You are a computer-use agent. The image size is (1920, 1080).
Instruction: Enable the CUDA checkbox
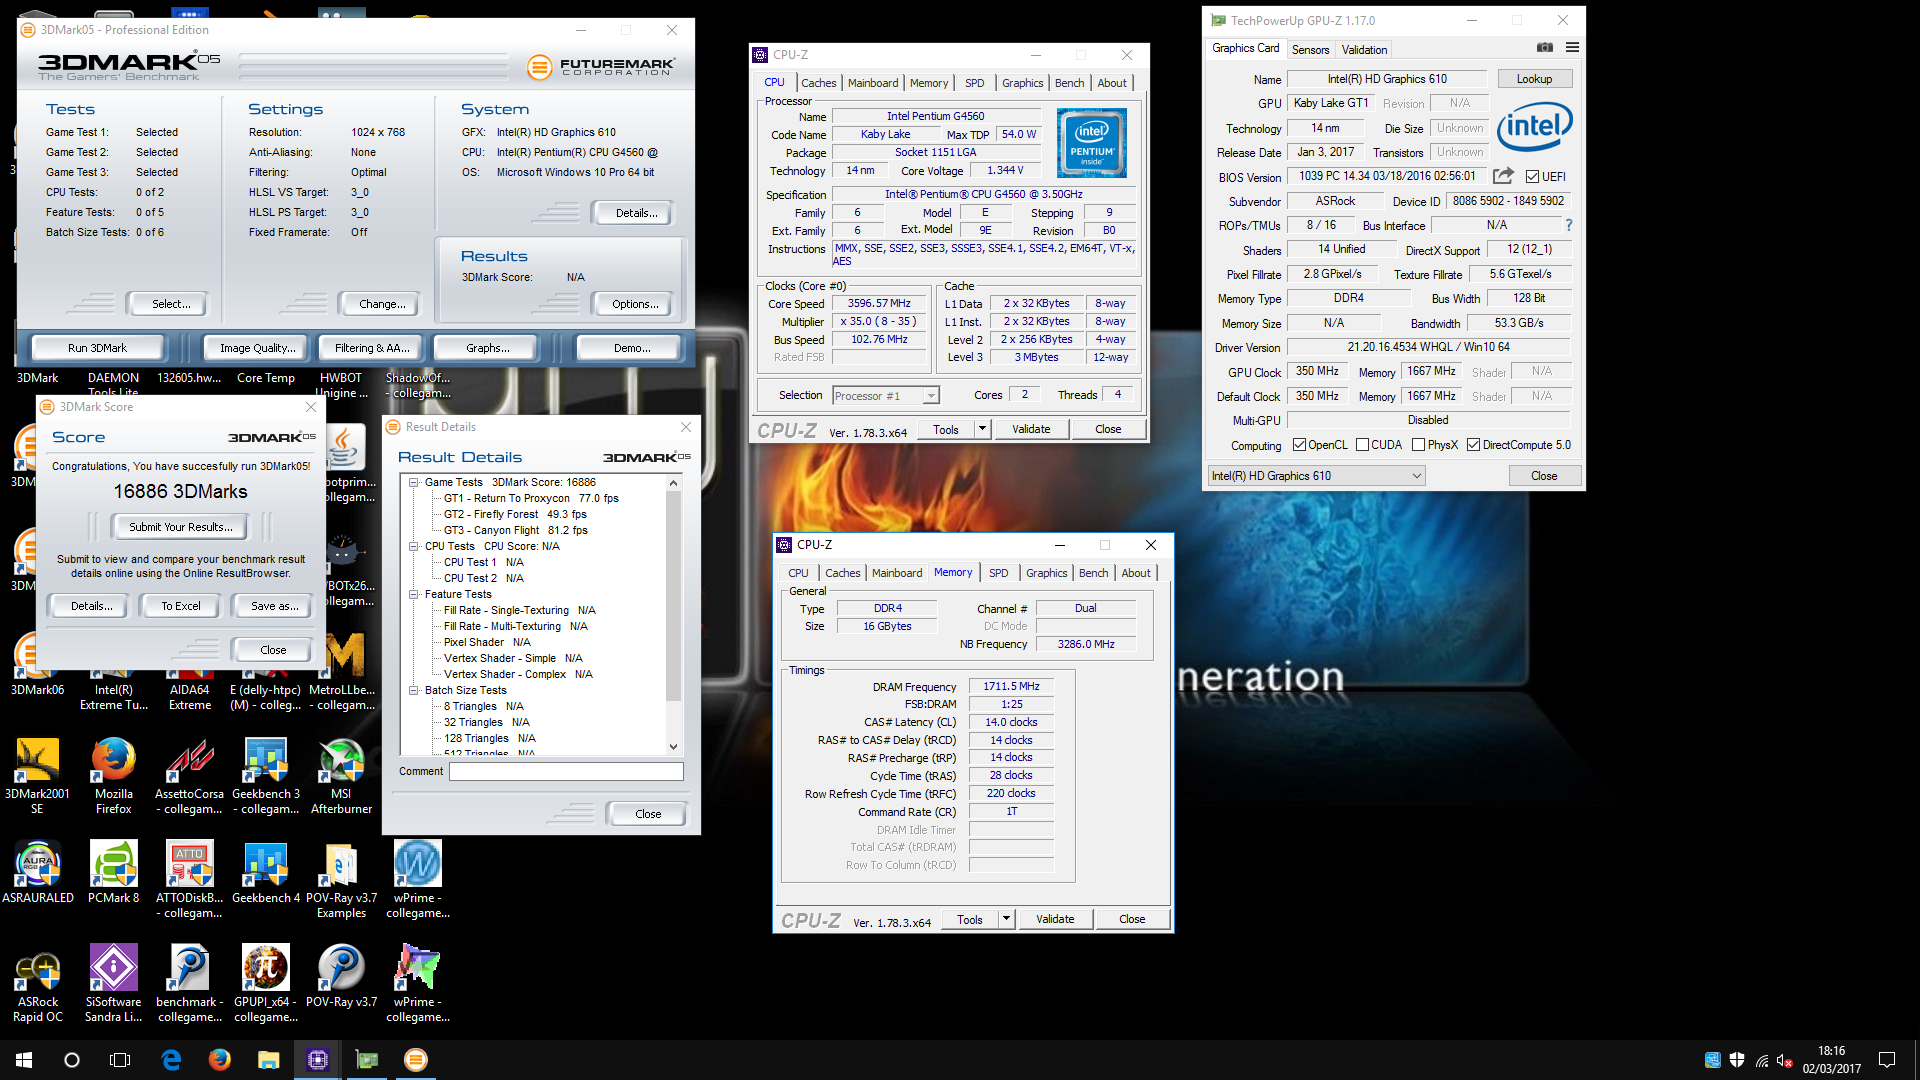[x=1362, y=445]
